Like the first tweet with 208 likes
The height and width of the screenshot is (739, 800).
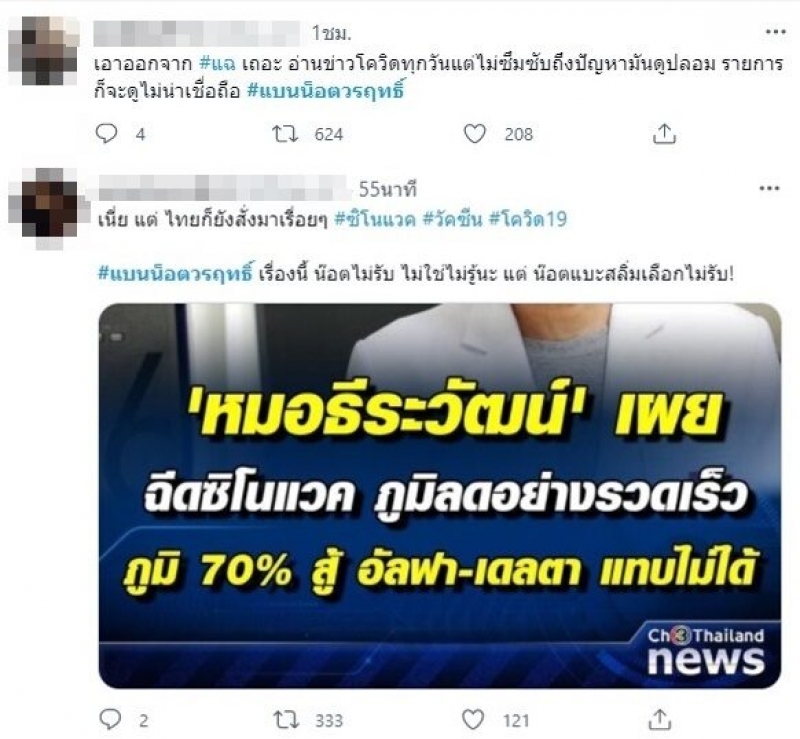pyautogui.click(x=474, y=134)
